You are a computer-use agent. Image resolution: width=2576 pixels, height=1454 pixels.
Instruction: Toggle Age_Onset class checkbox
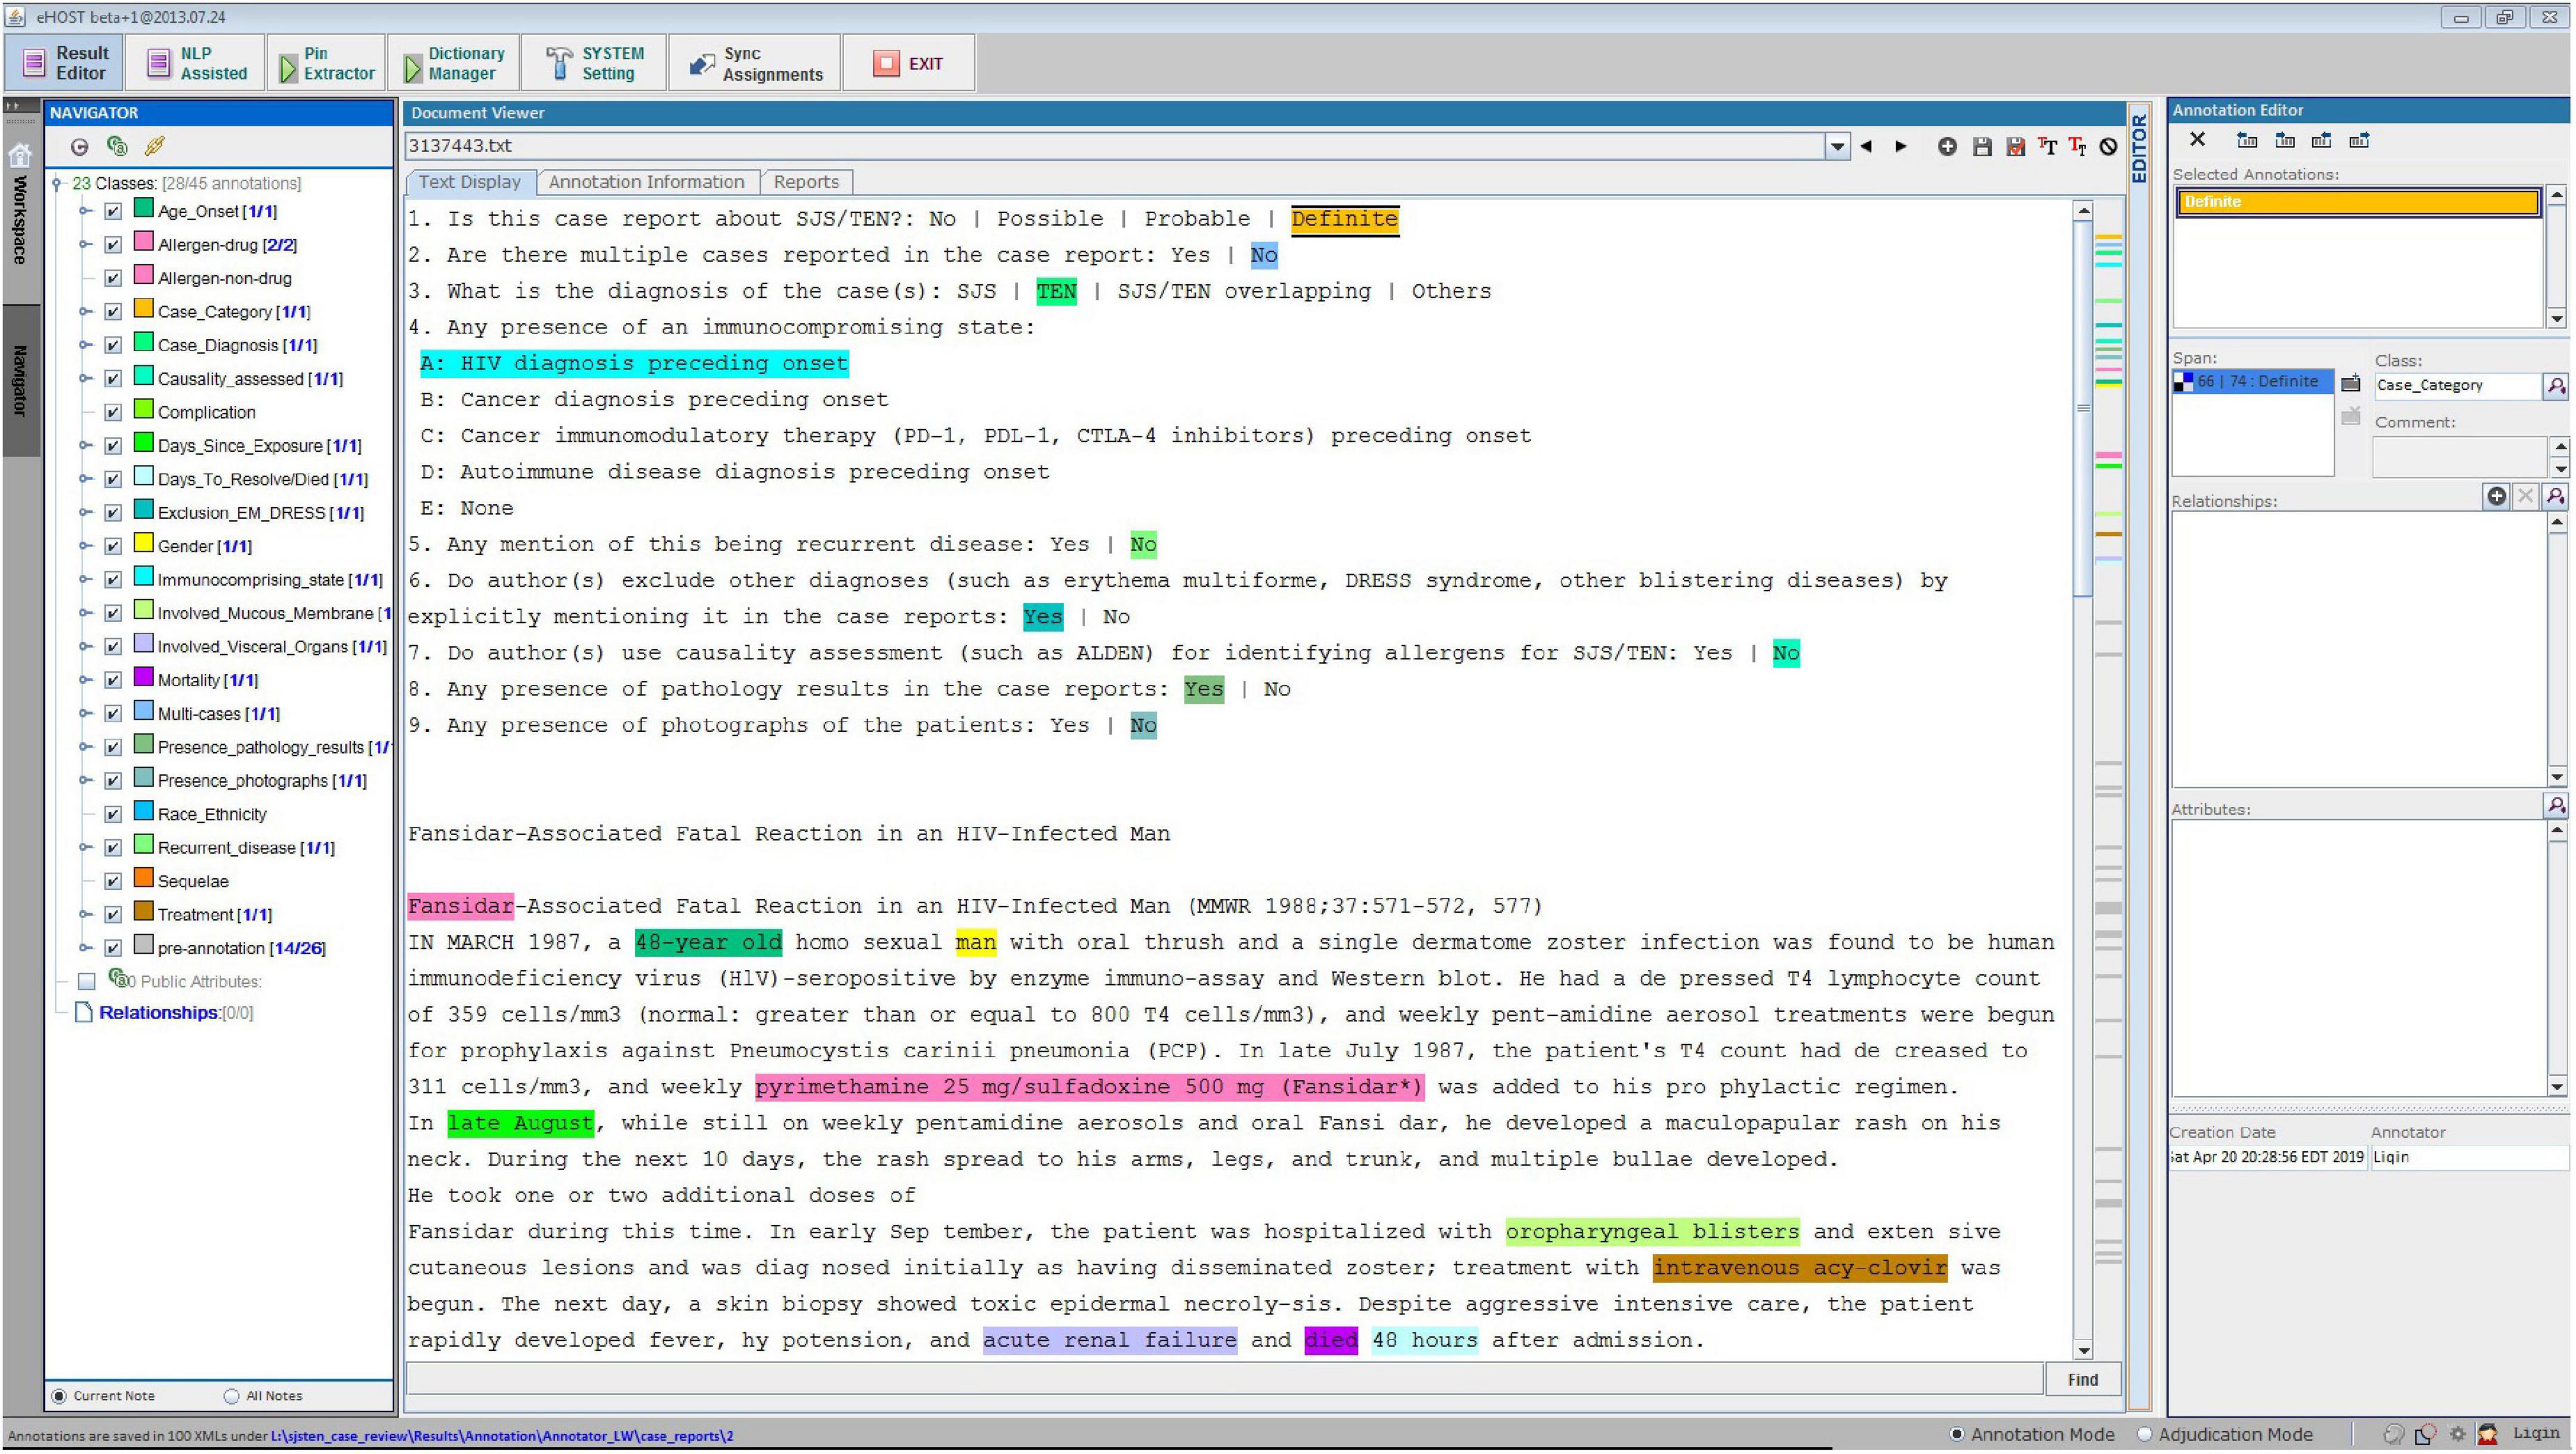(113, 211)
